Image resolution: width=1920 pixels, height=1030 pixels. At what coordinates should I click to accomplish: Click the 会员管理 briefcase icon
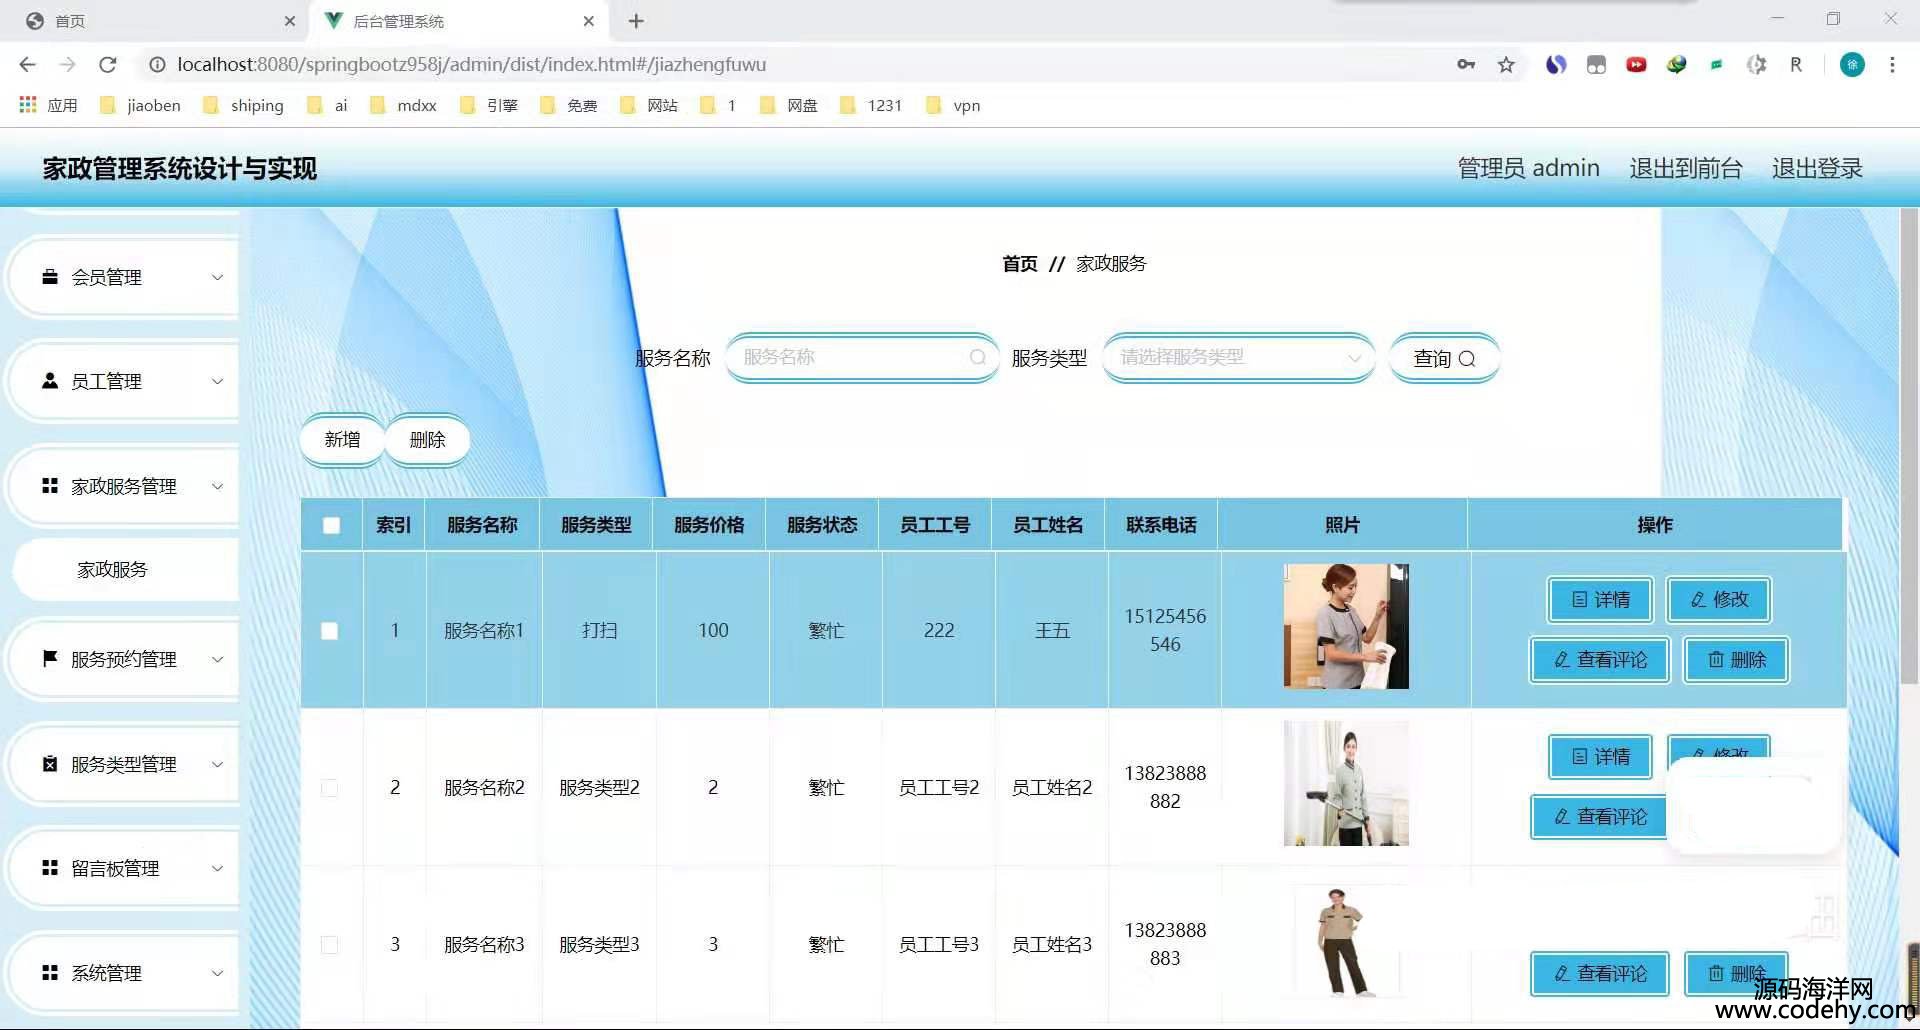pyautogui.click(x=50, y=277)
